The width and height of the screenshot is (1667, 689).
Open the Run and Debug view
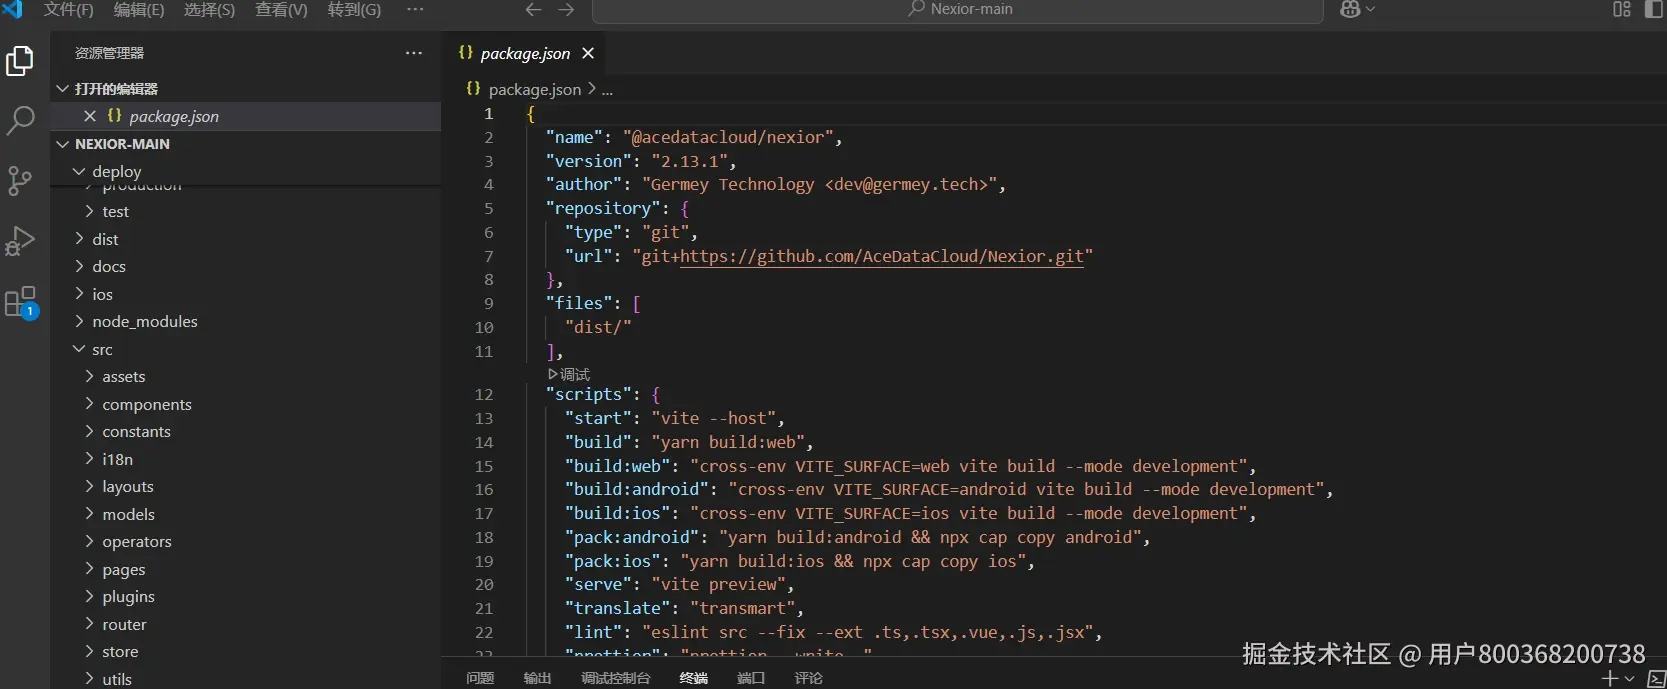coord(20,241)
